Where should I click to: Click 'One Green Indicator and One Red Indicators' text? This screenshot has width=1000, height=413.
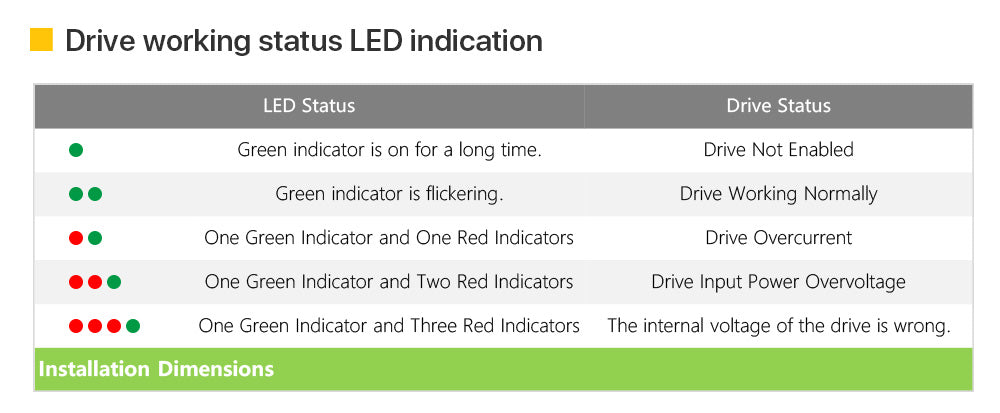pyautogui.click(x=389, y=238)
